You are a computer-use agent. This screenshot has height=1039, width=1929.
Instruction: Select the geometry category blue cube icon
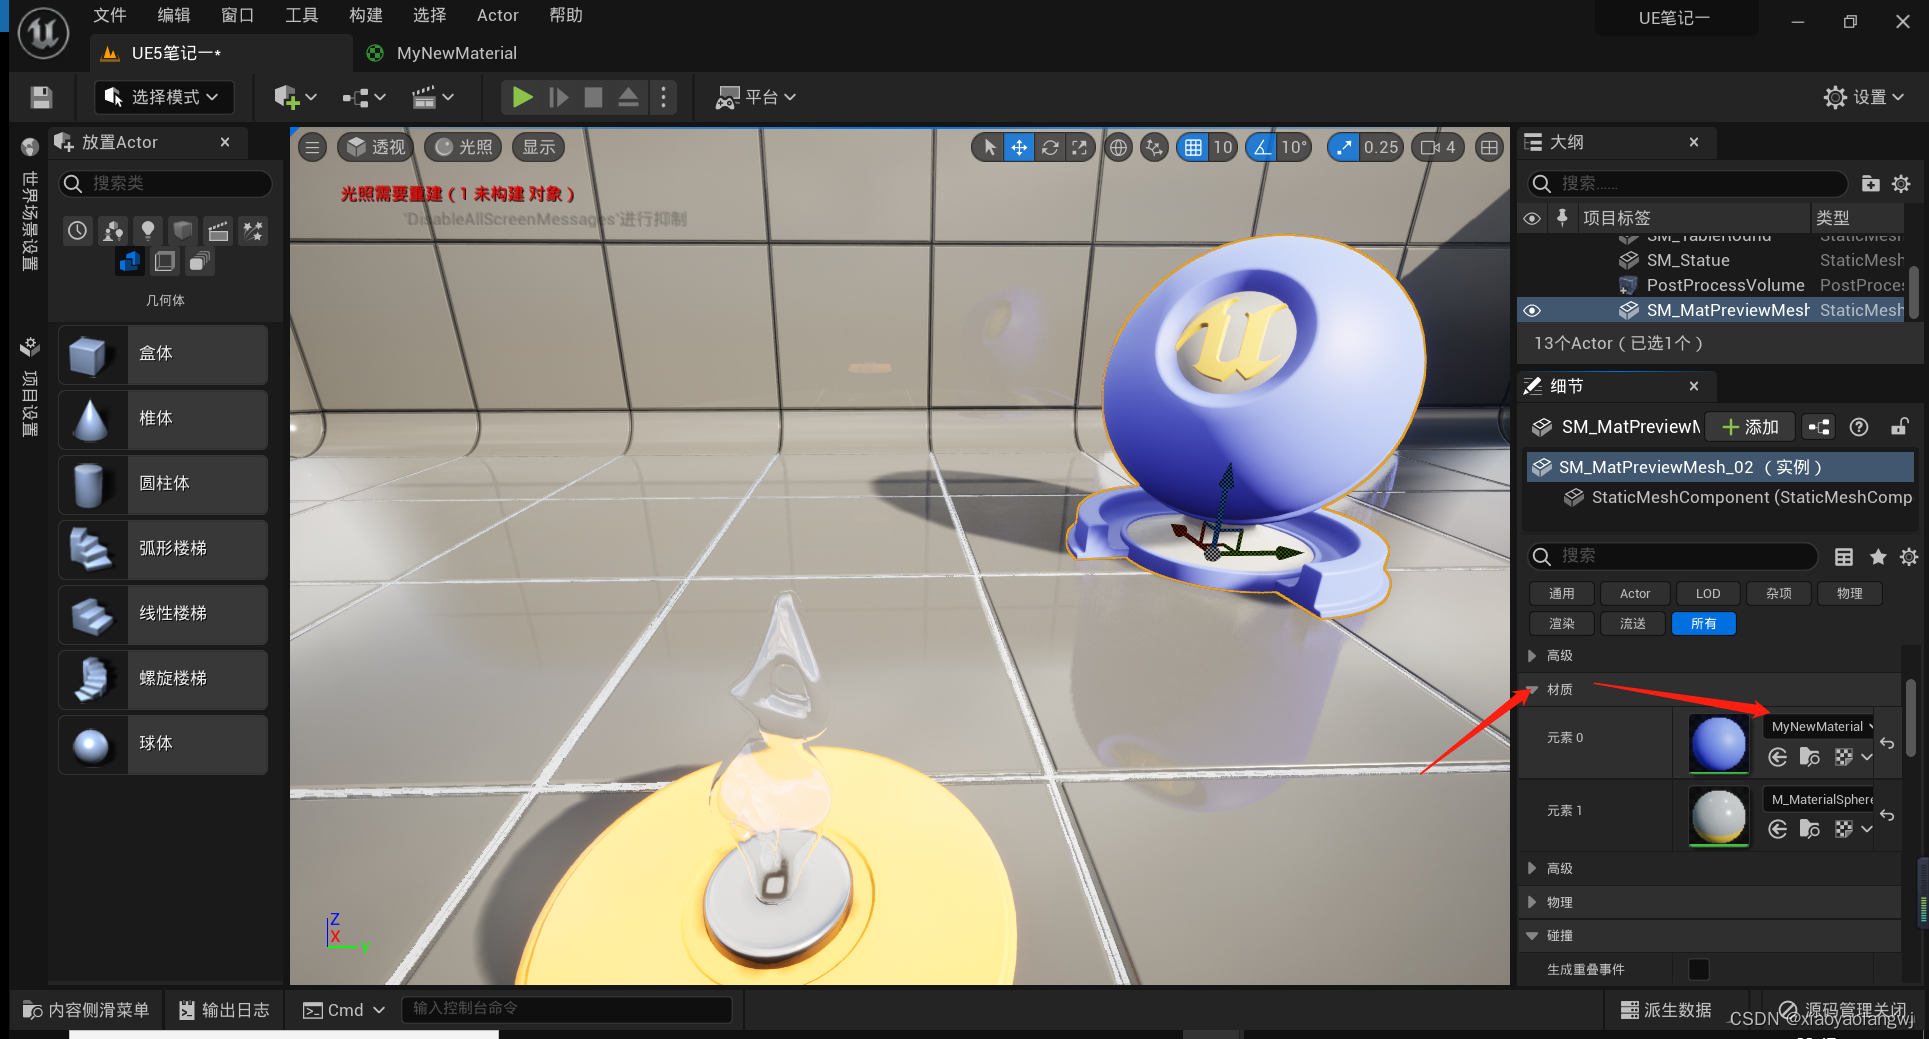(x=130, y=262)
